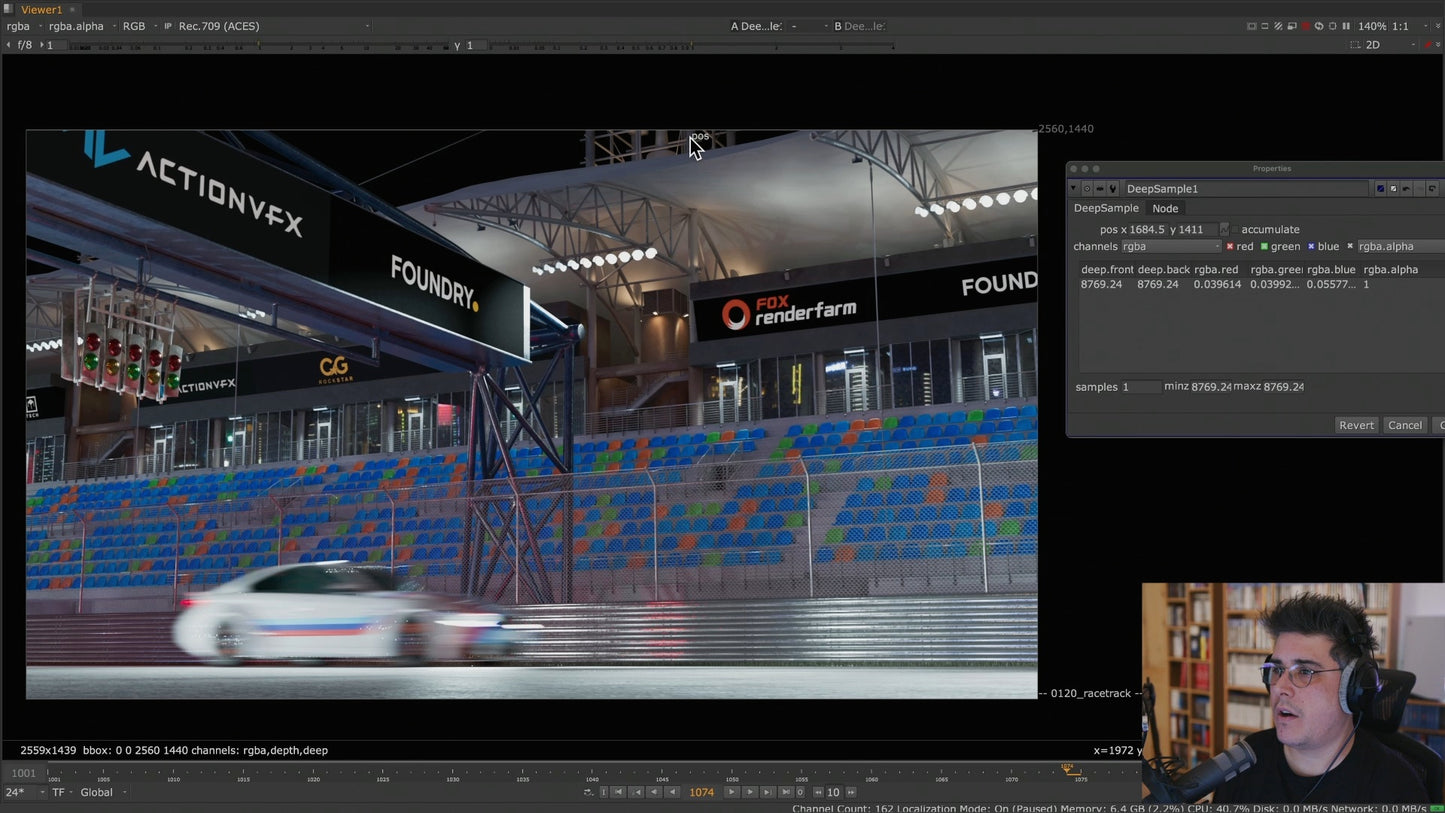Open the channels rgba dropdown
The height and width of the screenshot is (813, 1445).
point(1170,246)
